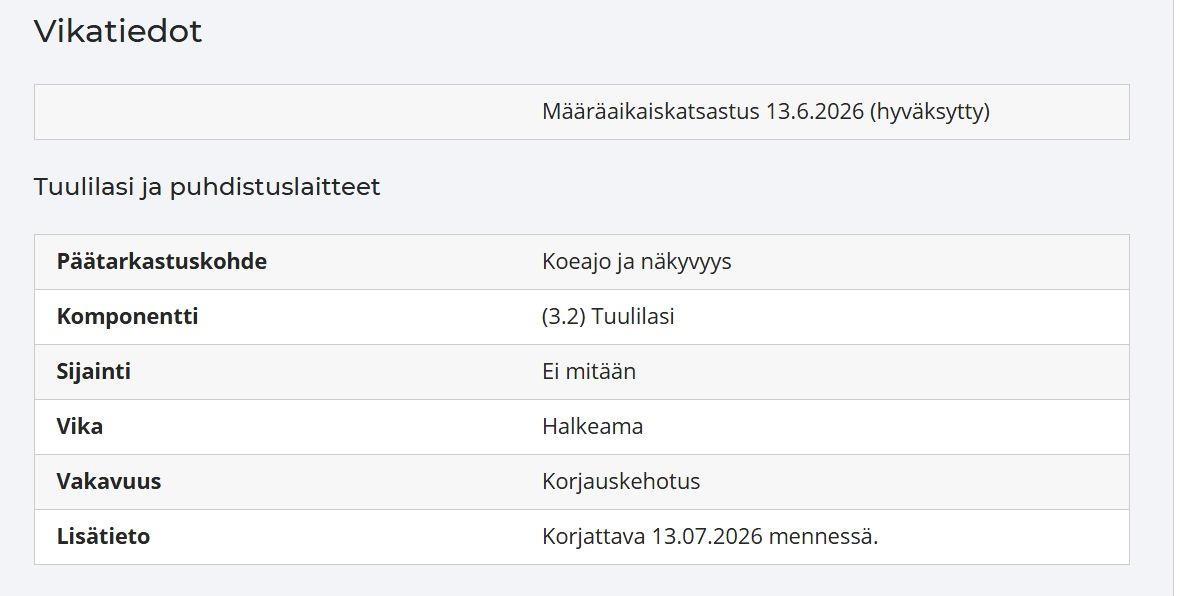This screenshot has width=1180, height=596.
Task: Click the (3.2) component code
Action: point(564,317)
